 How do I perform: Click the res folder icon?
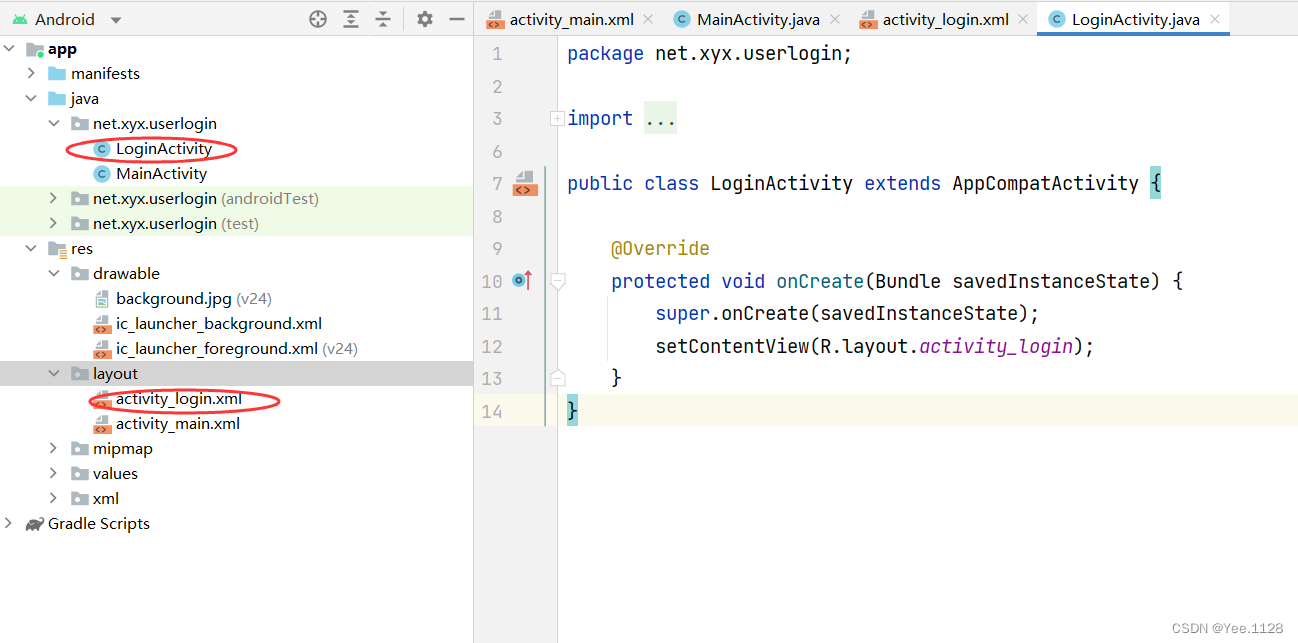pyautogui.click(x=57, y=248)
